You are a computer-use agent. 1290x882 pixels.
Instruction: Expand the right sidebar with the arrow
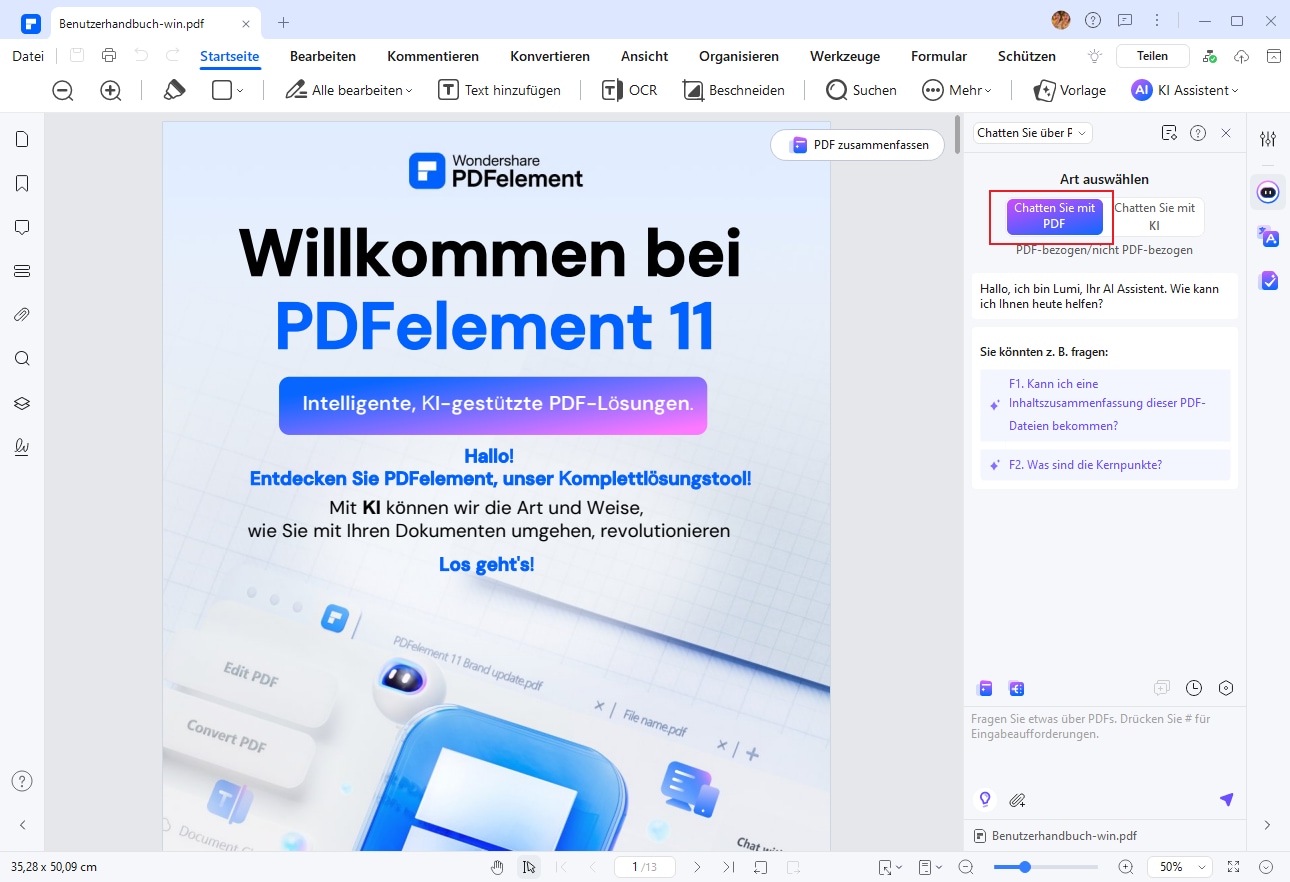1268,825
